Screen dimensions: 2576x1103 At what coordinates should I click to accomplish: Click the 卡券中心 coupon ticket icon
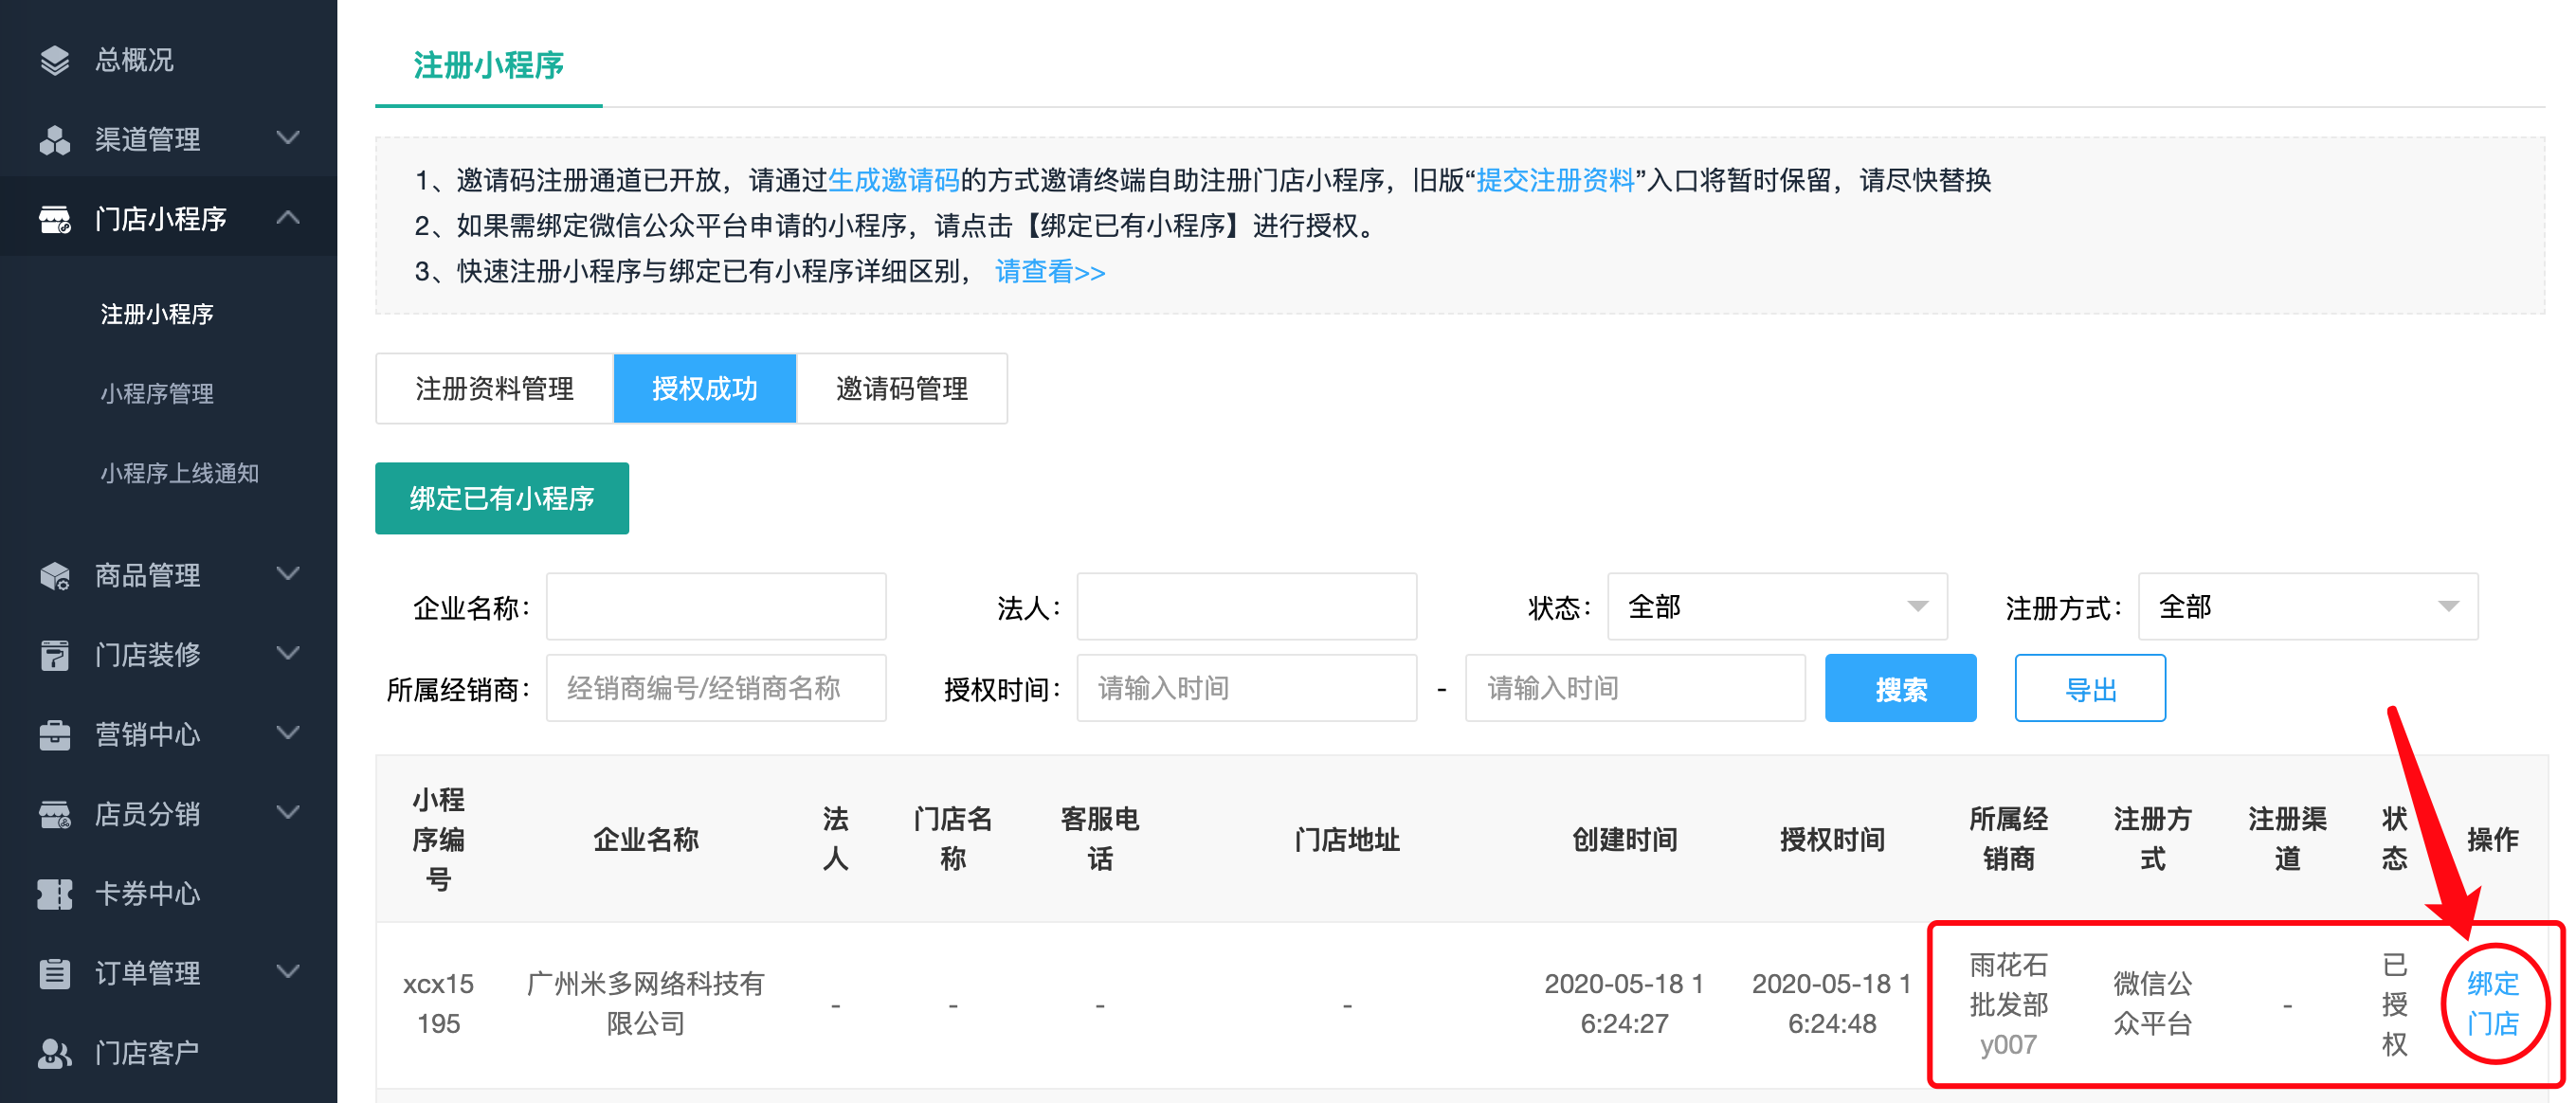(x=54, y=894)
